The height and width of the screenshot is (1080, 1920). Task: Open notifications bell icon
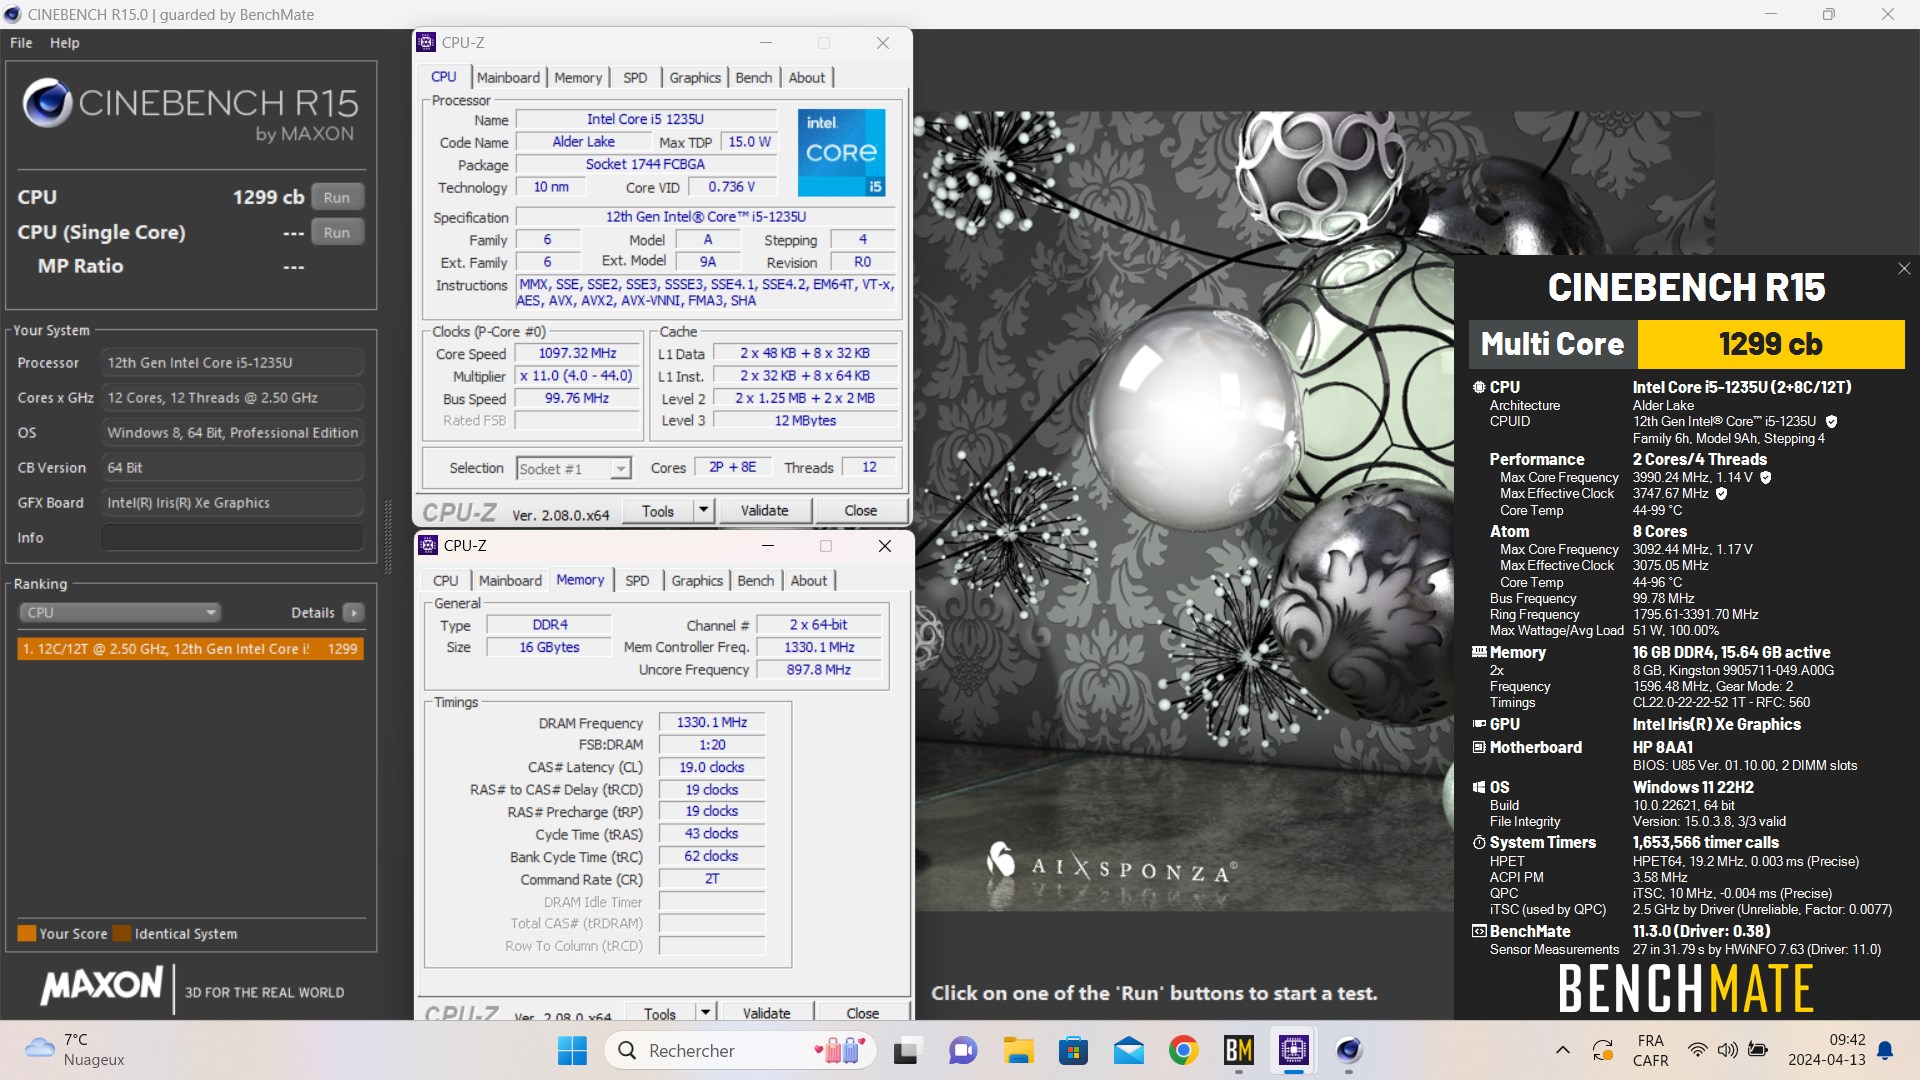tap(1885, 1050)
